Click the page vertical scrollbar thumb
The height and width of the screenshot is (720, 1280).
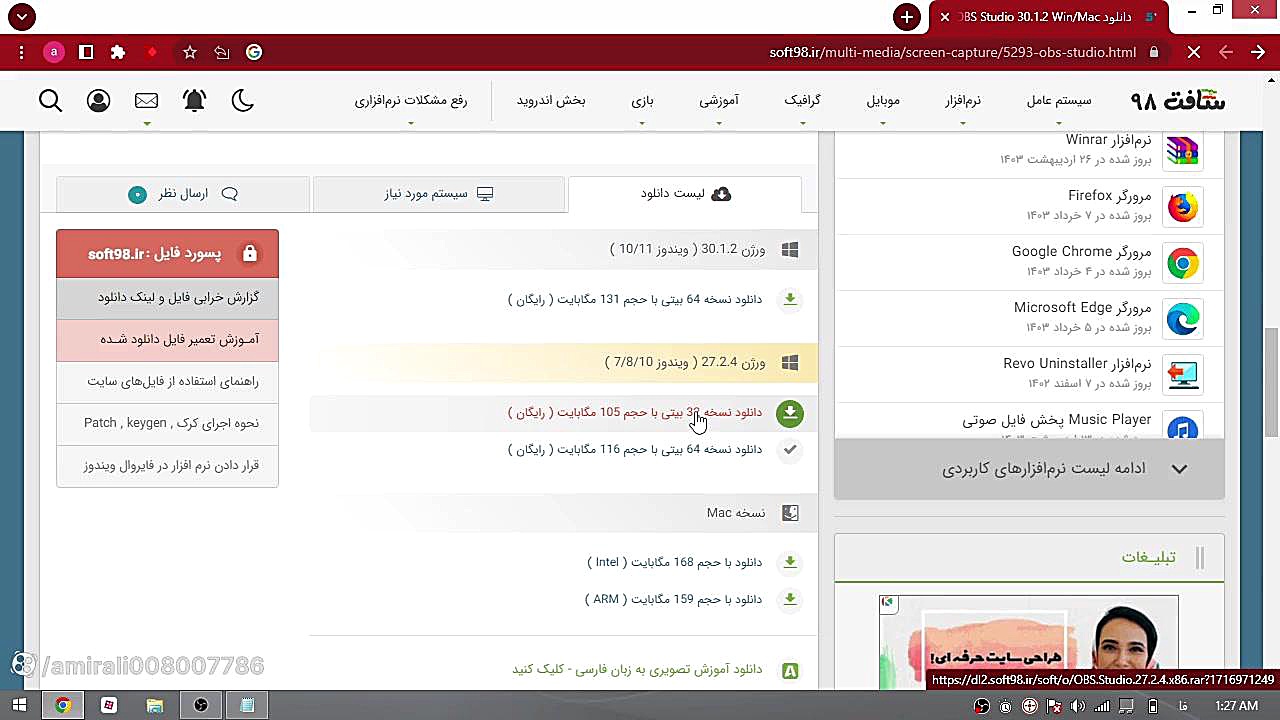click(1271, 382)
